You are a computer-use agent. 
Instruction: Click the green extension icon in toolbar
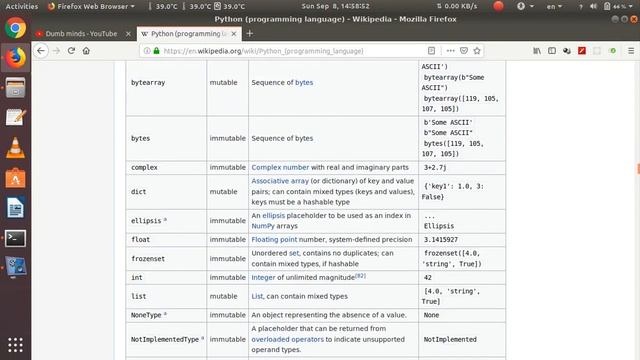612,51
